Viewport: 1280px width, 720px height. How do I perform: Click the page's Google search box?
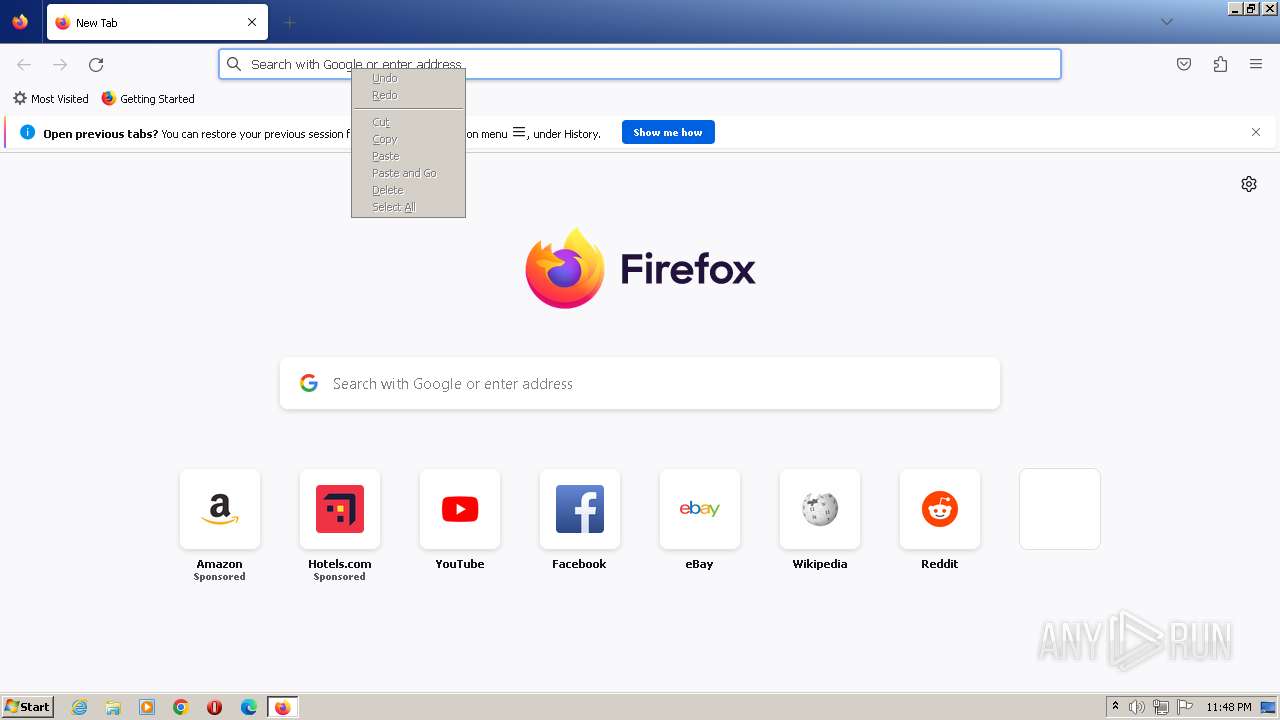[x=640, y=384]
